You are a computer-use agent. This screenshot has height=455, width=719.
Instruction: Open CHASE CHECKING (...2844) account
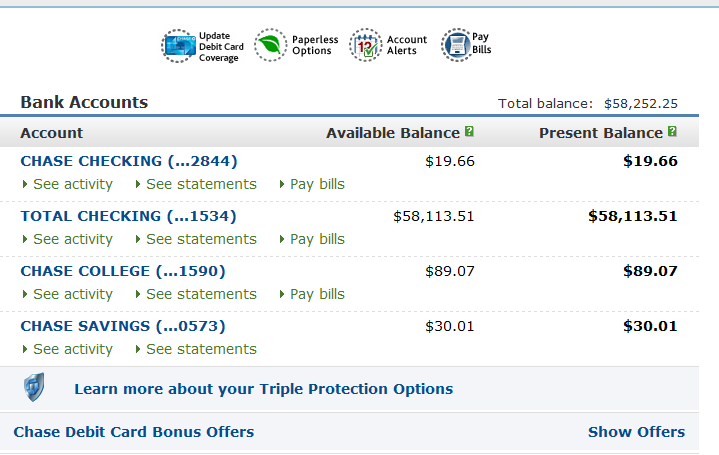point(129,161)
